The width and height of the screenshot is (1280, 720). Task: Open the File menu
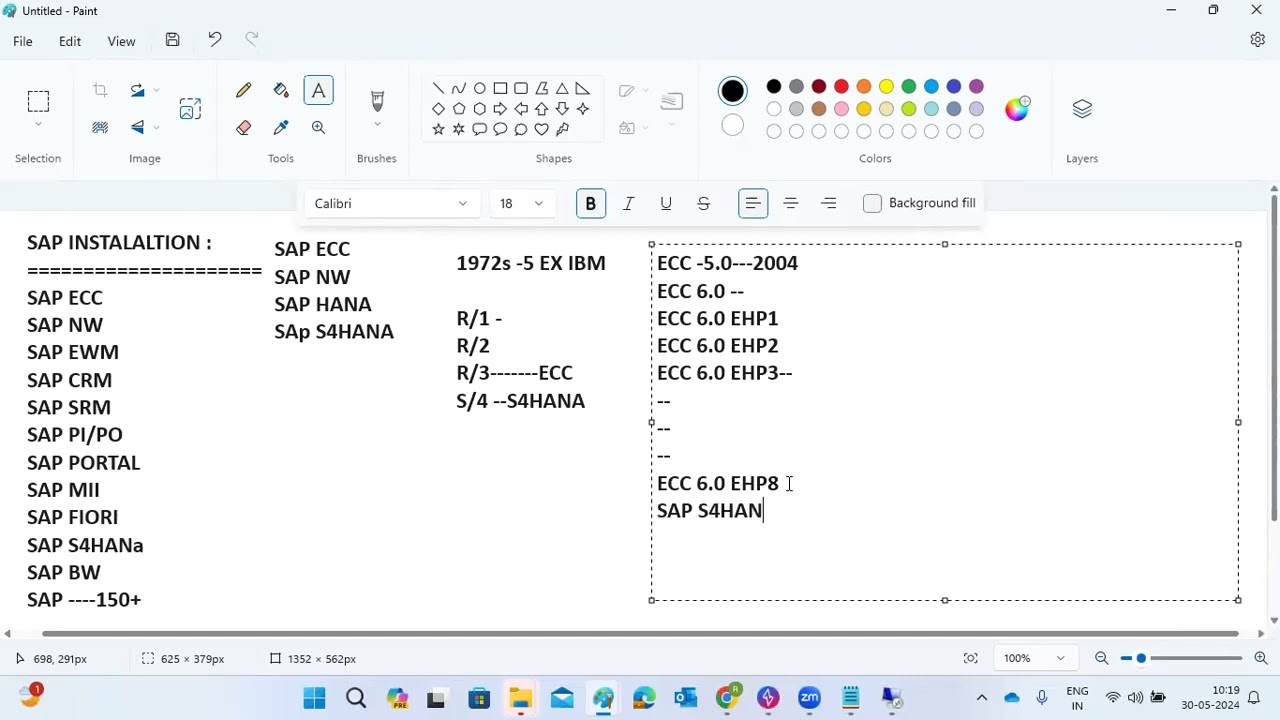pos(22,41)
